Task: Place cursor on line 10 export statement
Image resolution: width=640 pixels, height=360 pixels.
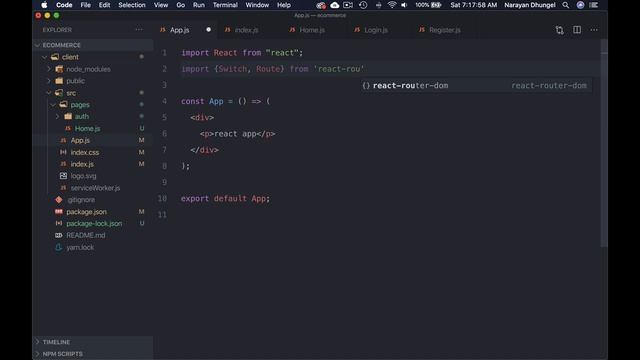Action: tap(225, 198)
